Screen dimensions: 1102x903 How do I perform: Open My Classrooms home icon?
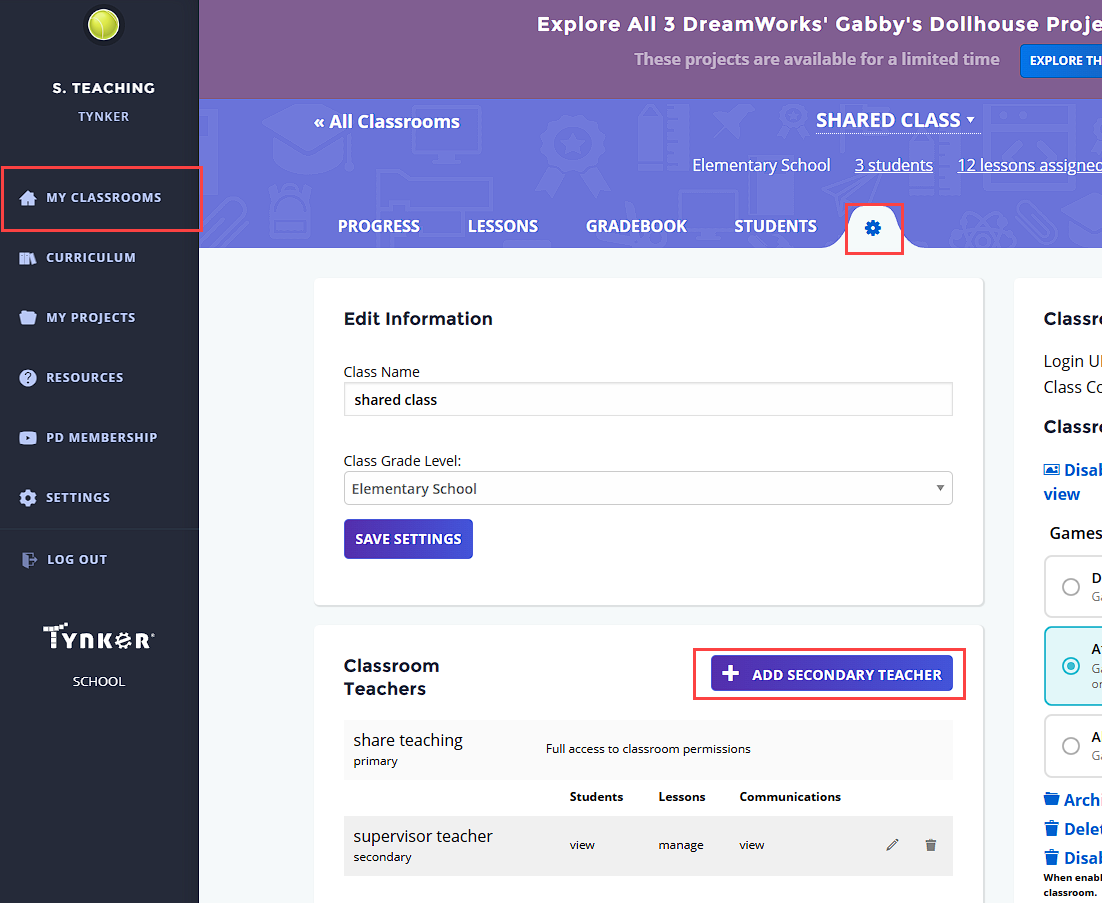click(27, 198)
